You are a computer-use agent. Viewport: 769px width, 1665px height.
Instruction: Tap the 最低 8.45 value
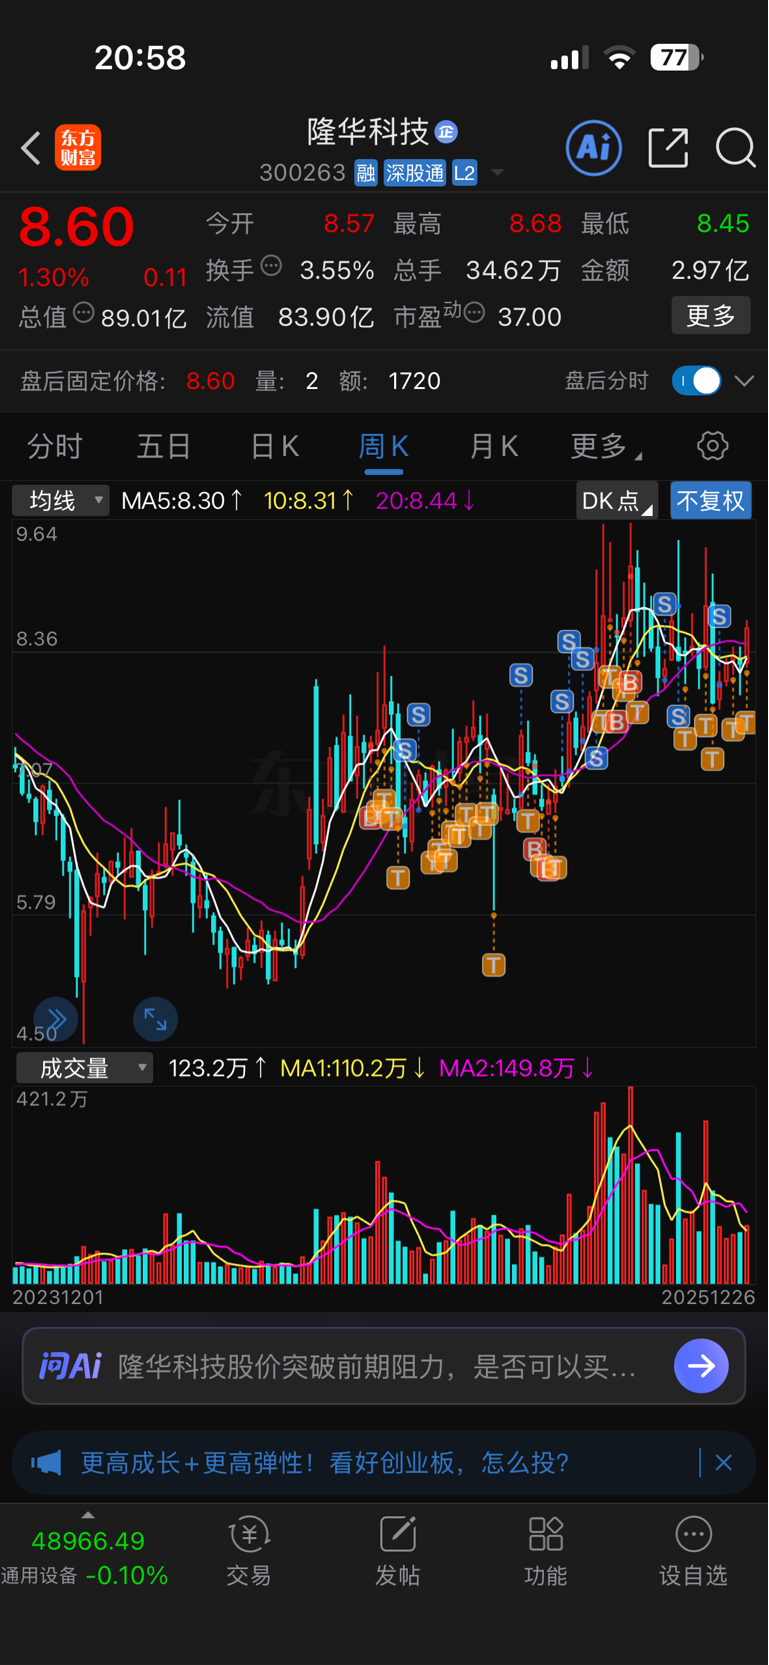723,223
